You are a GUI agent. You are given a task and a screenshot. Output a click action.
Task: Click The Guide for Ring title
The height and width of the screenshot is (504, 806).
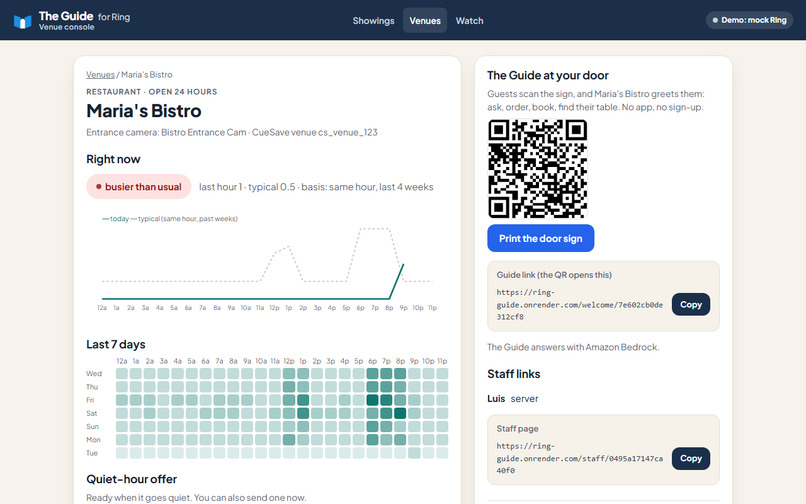click(x=84, y=16)
